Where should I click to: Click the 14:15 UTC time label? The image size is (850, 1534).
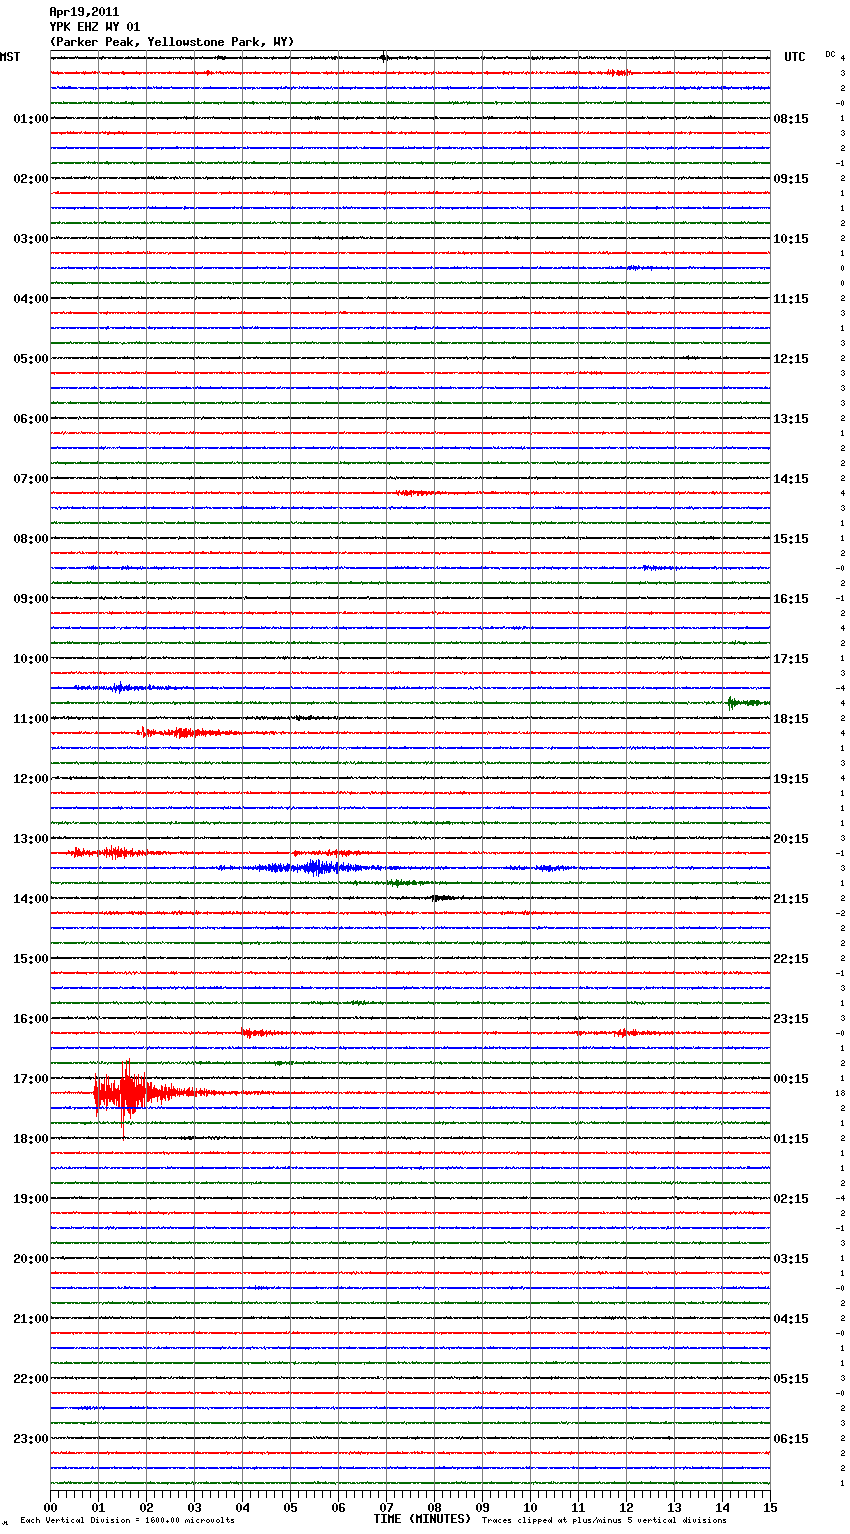(791, 479)
